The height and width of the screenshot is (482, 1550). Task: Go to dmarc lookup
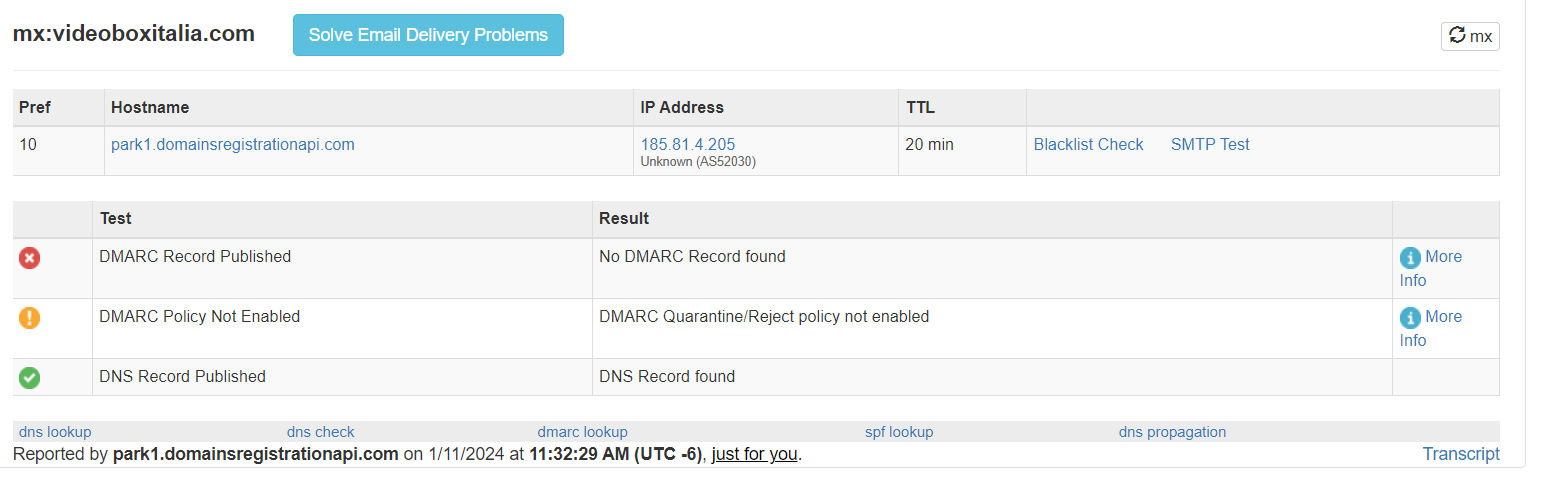(582, 432)
